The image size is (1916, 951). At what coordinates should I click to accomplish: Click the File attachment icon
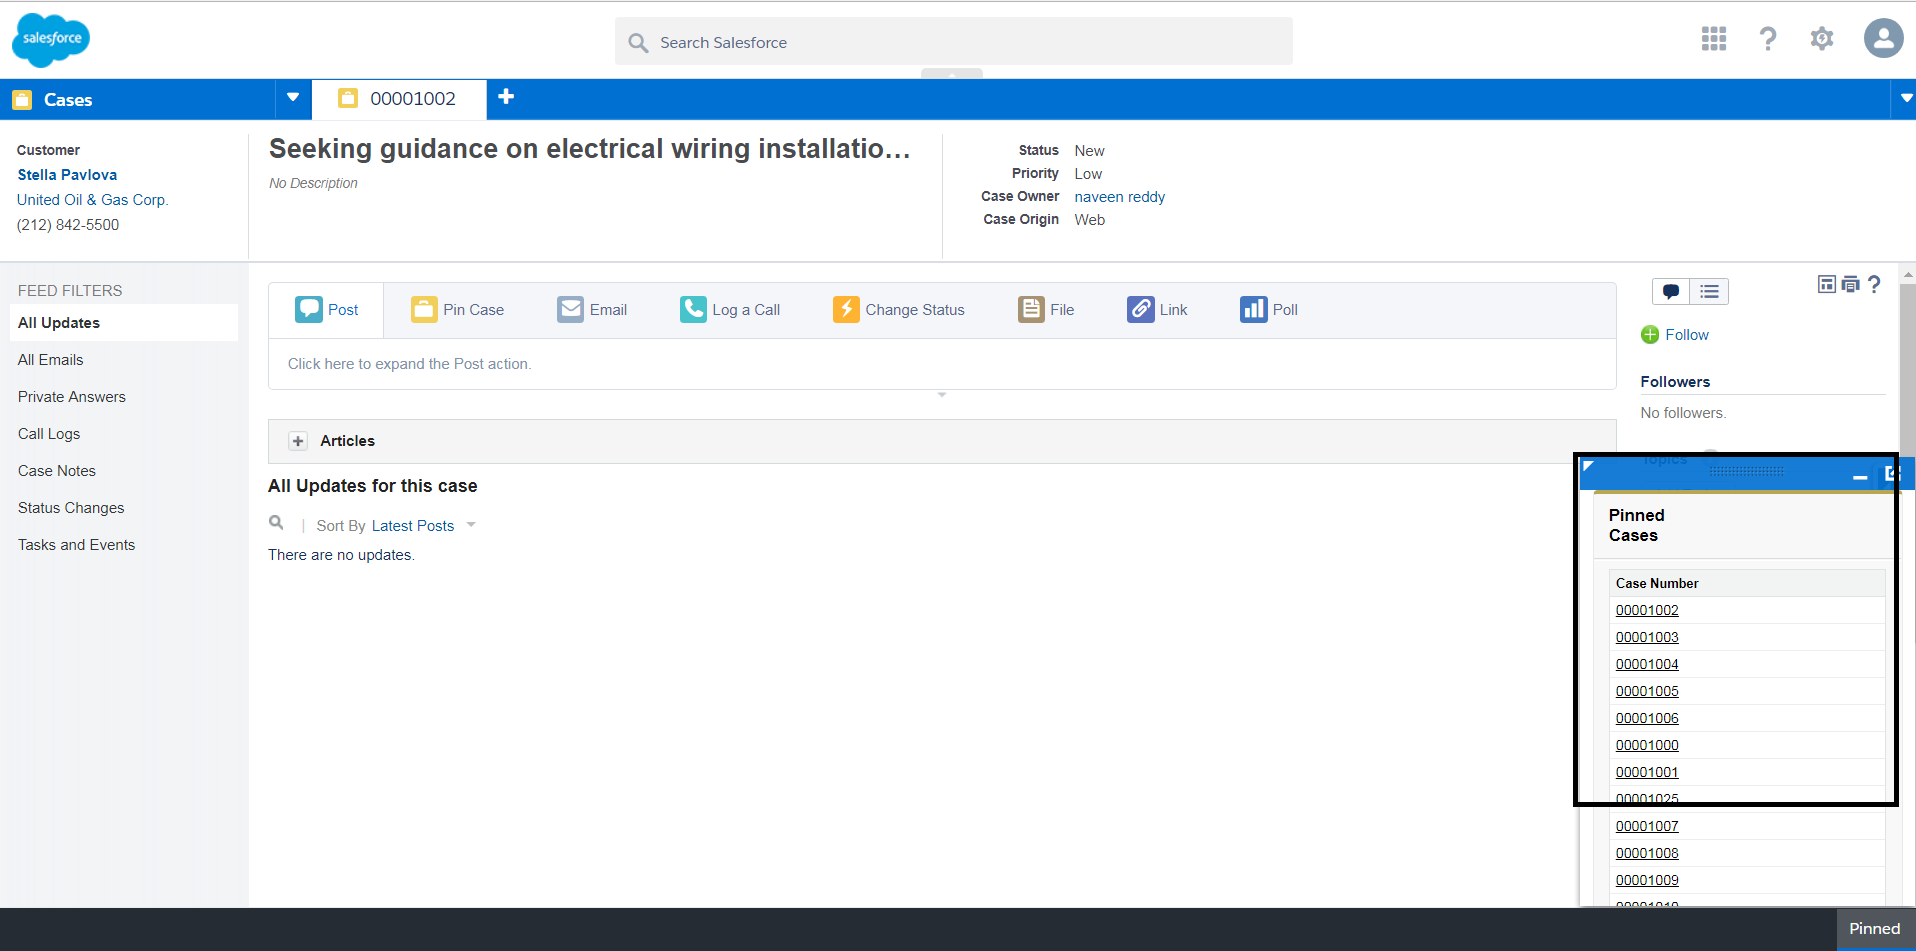tap(1033, 309)
